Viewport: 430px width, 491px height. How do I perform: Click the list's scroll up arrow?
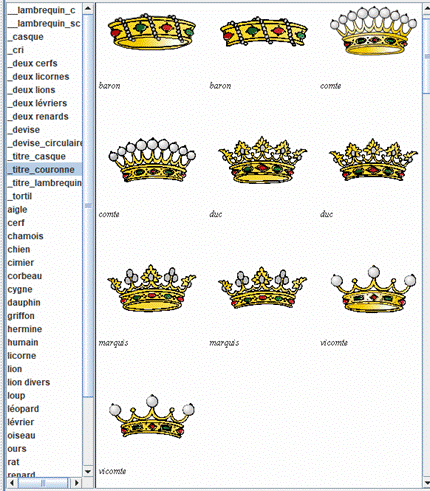pos(88,8)
